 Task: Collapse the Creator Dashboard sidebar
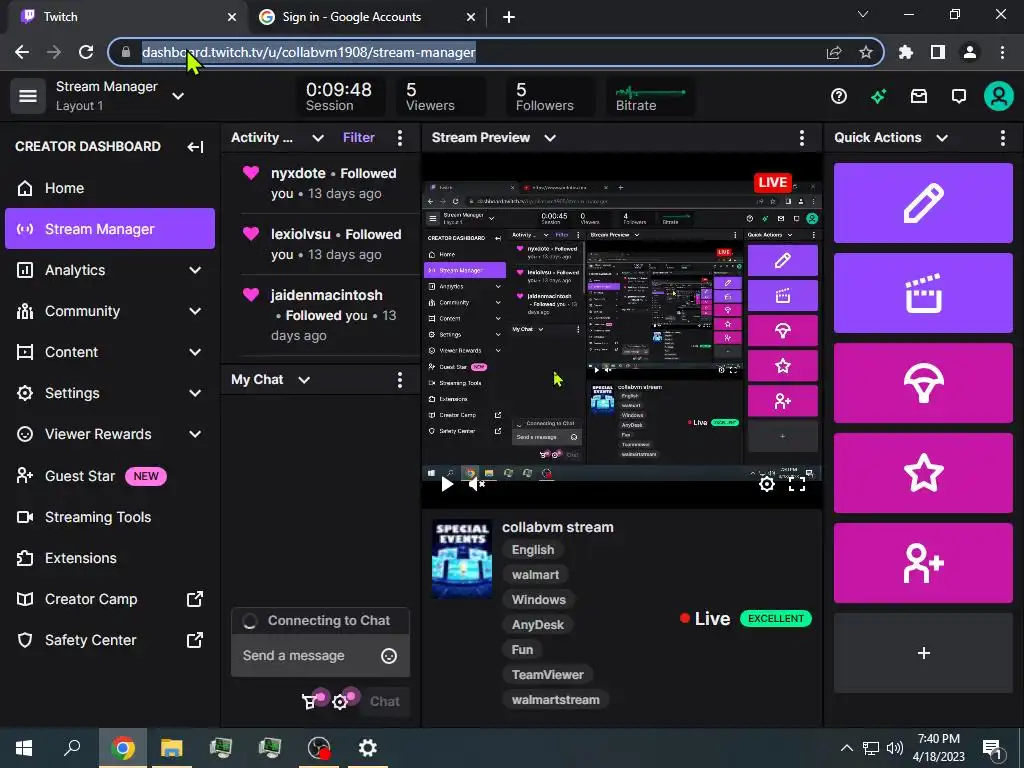[195, 146]
